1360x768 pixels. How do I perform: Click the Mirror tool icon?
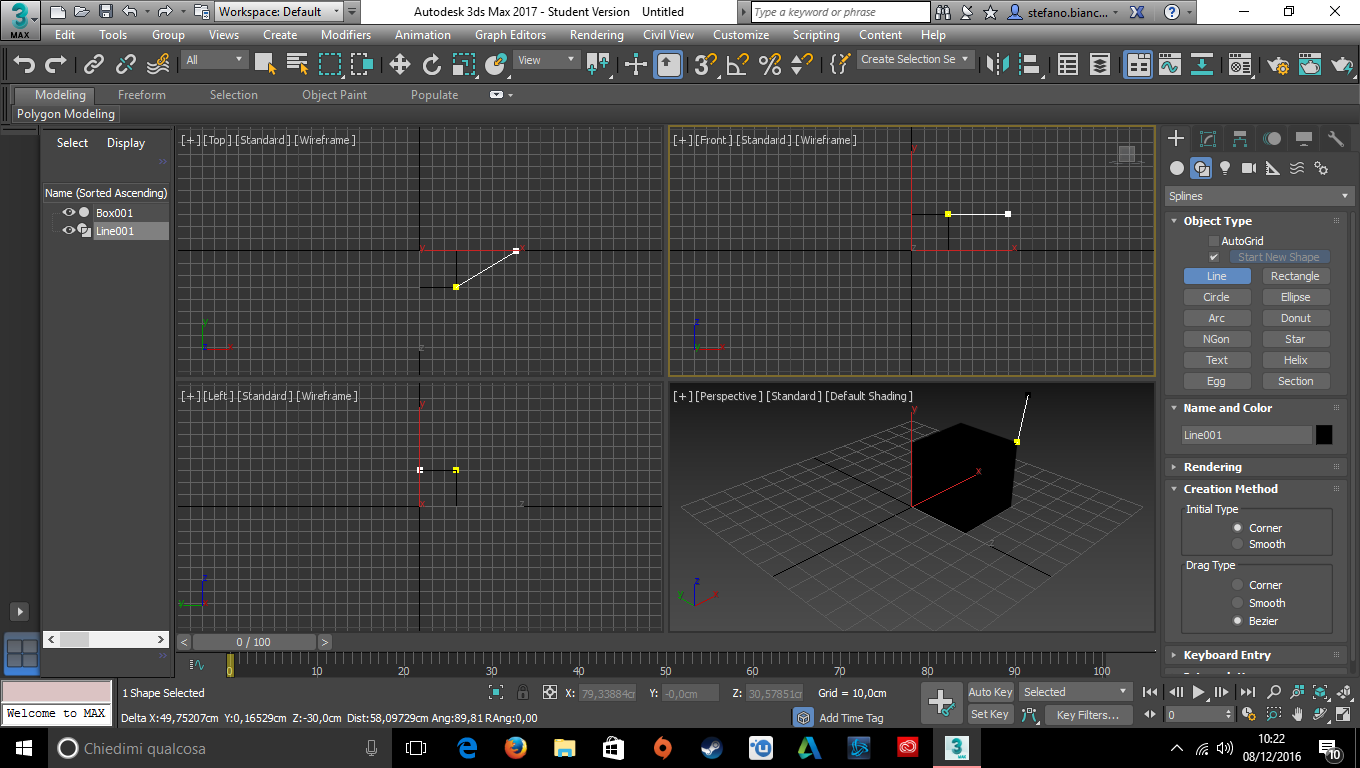[997, 65]
